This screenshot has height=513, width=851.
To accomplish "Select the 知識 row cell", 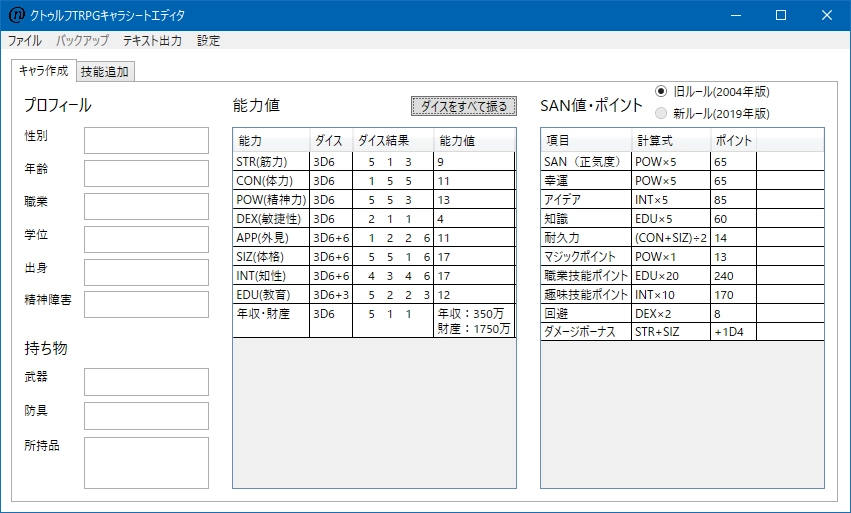I will (x=586, y=219).
